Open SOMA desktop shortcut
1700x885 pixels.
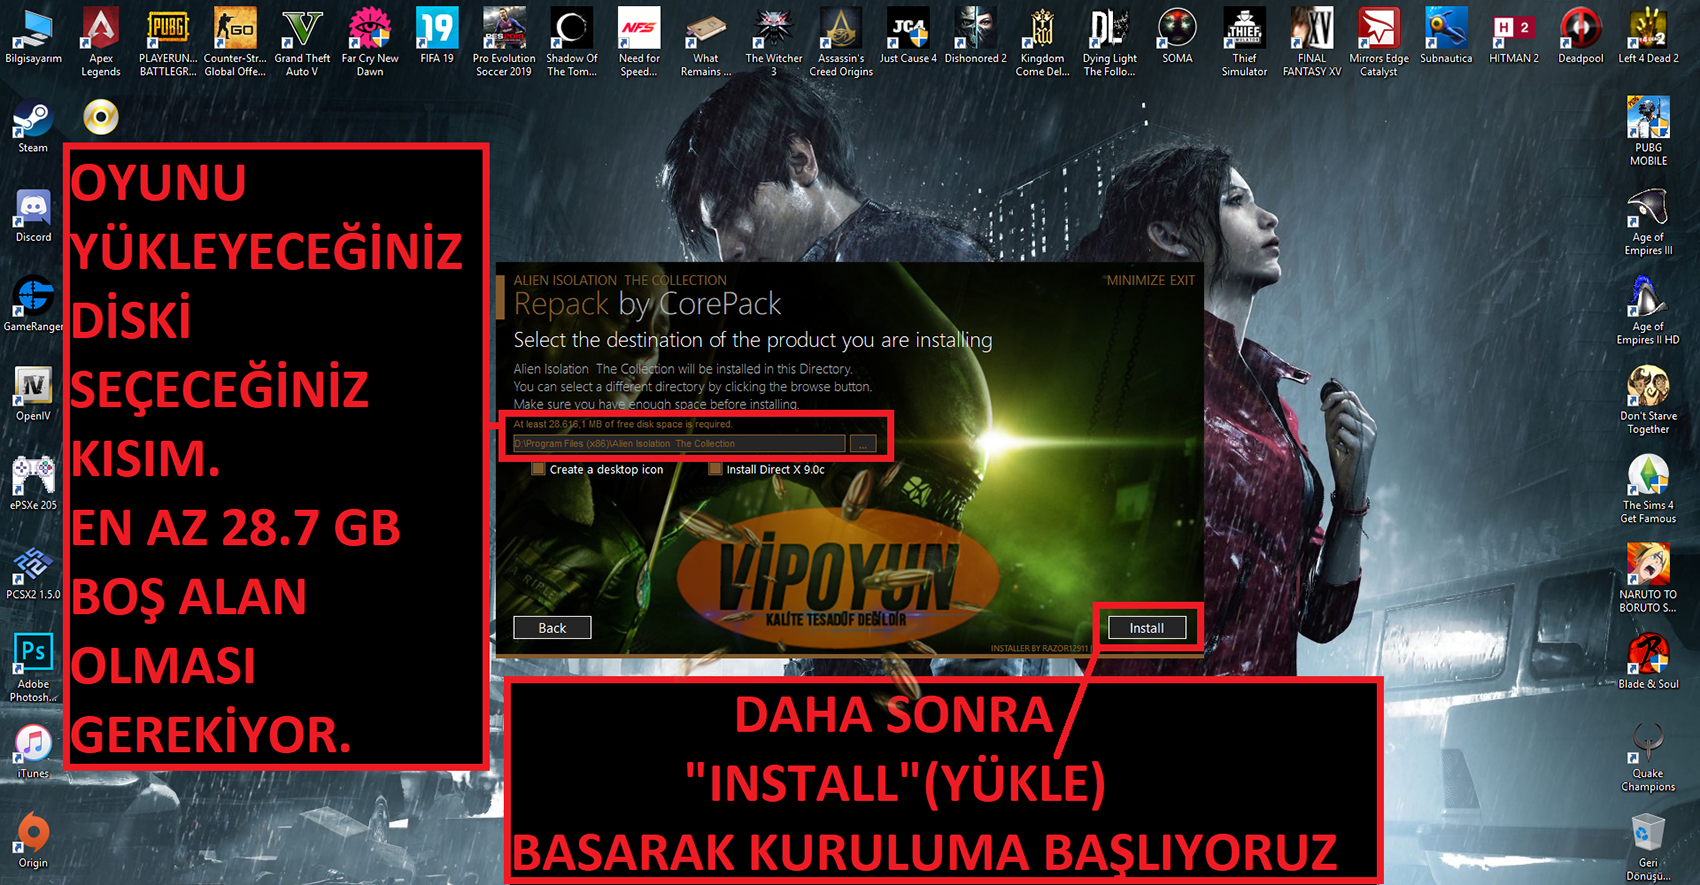coord(1177,37)
